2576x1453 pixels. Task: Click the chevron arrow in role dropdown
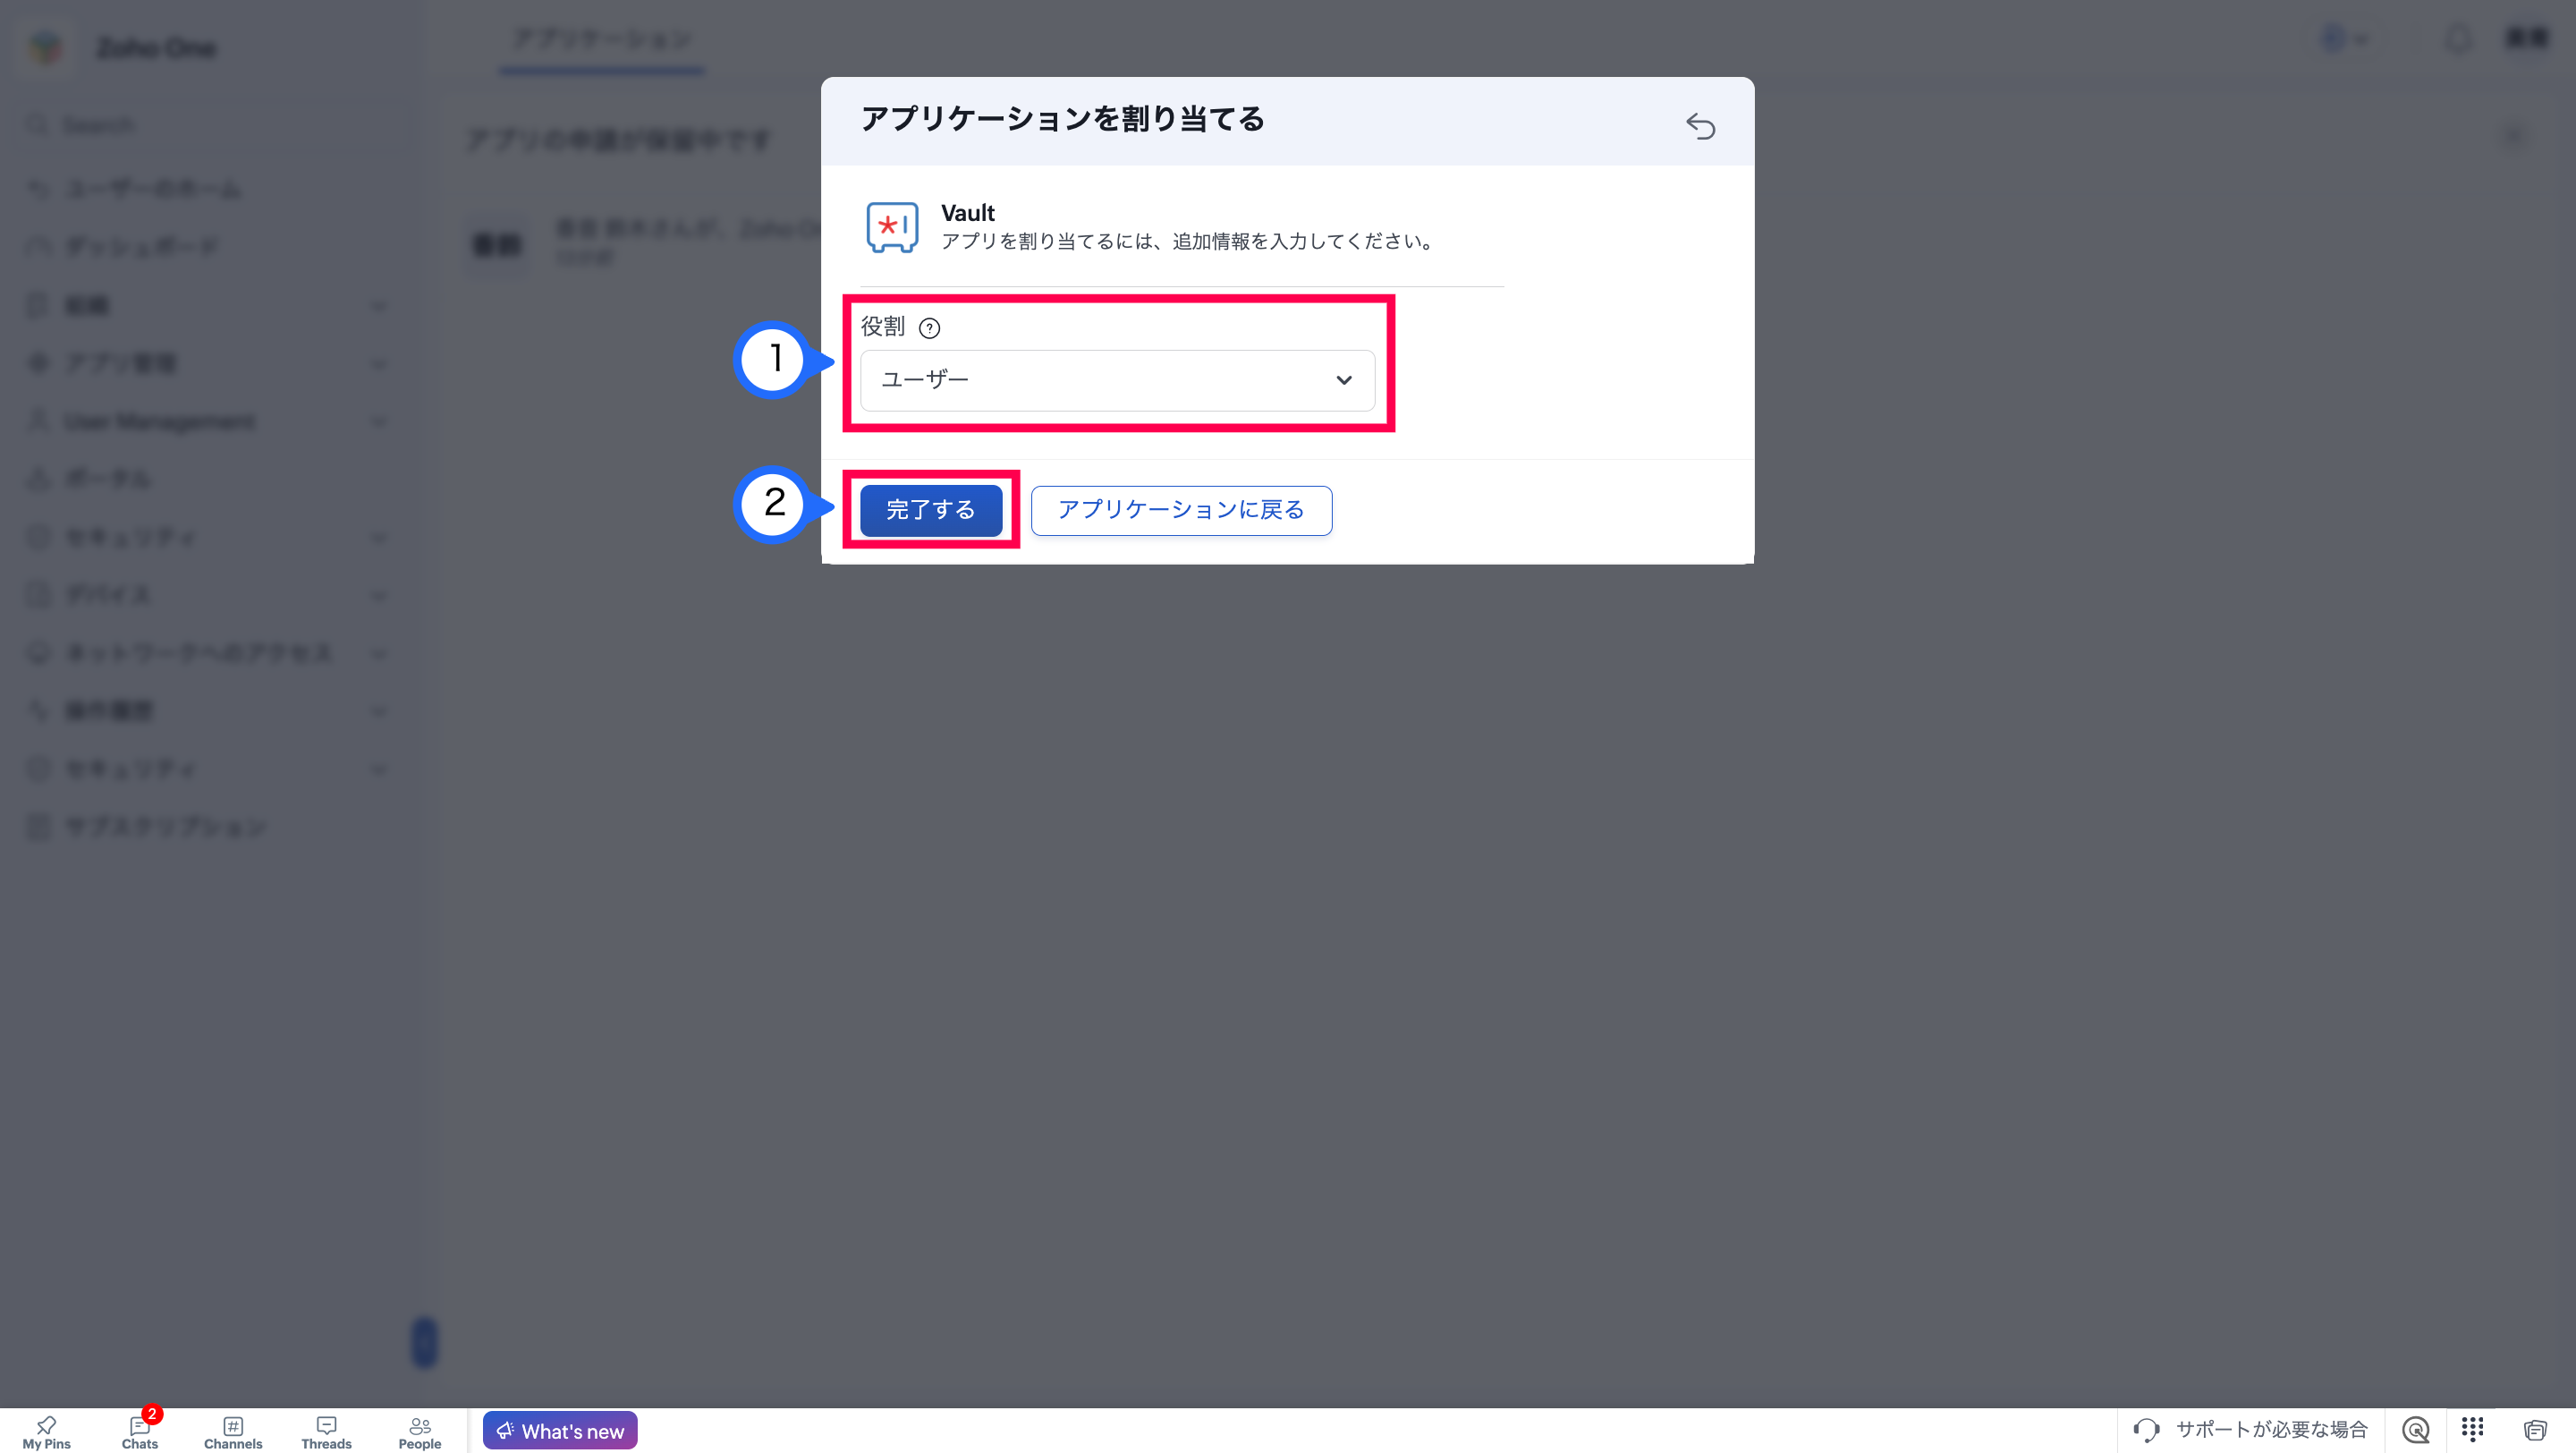1344,380
